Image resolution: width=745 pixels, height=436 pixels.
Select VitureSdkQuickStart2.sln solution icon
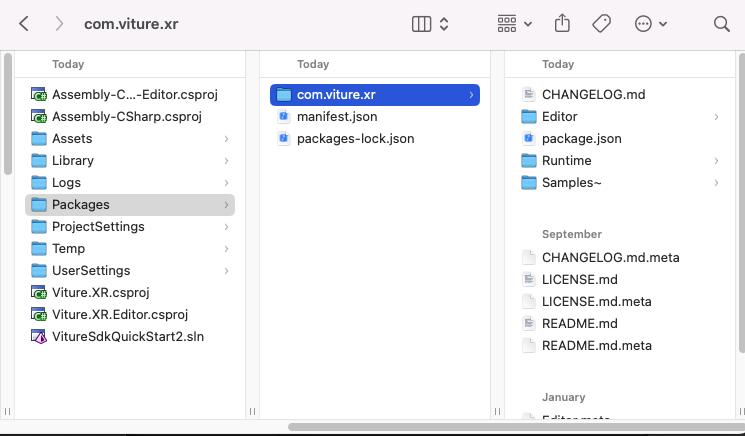click(x=39, y=336)
